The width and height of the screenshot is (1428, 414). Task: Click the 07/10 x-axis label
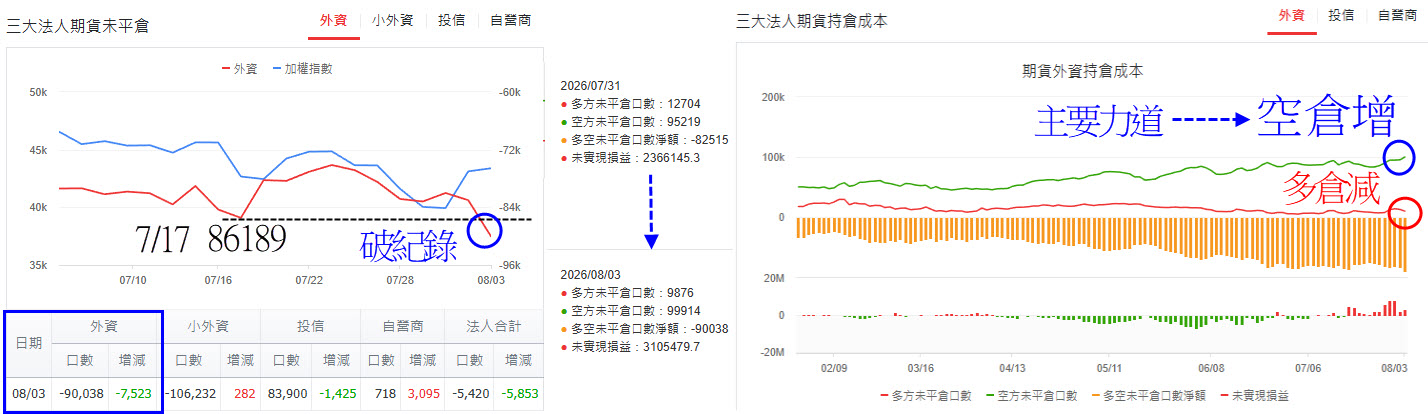133,280
